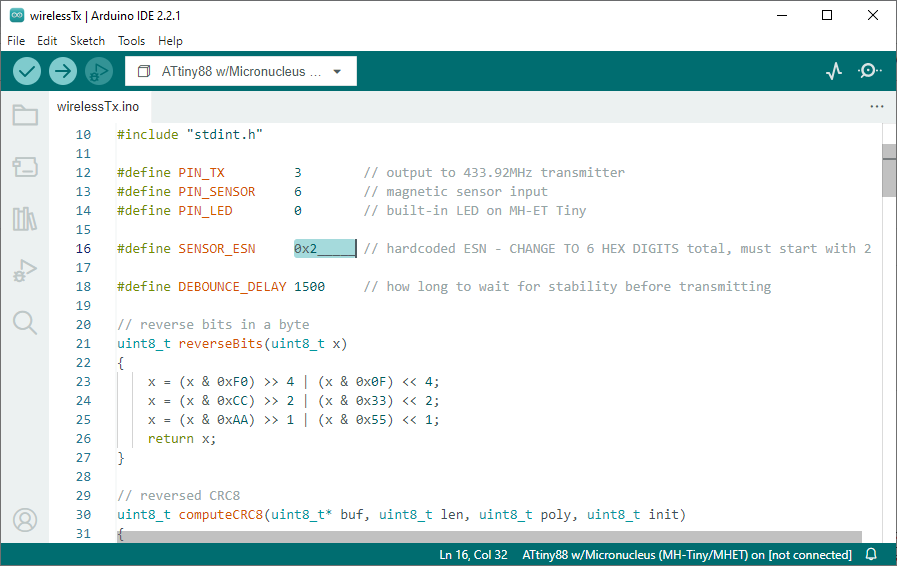Viewport: 897px width, 566px height.
Task: Click the notifications bell in status bar
Action: point(871,554)
